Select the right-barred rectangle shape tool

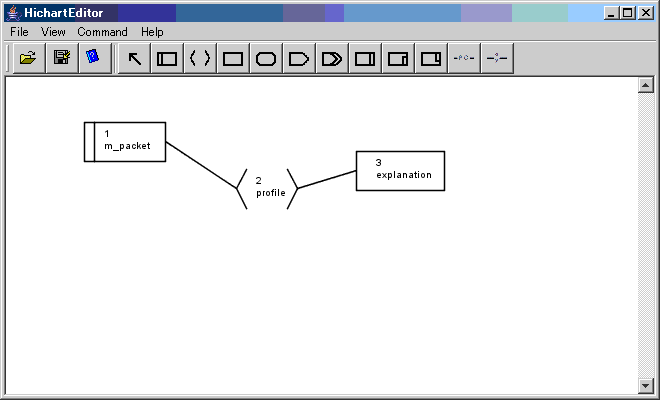tap(365, 59)
